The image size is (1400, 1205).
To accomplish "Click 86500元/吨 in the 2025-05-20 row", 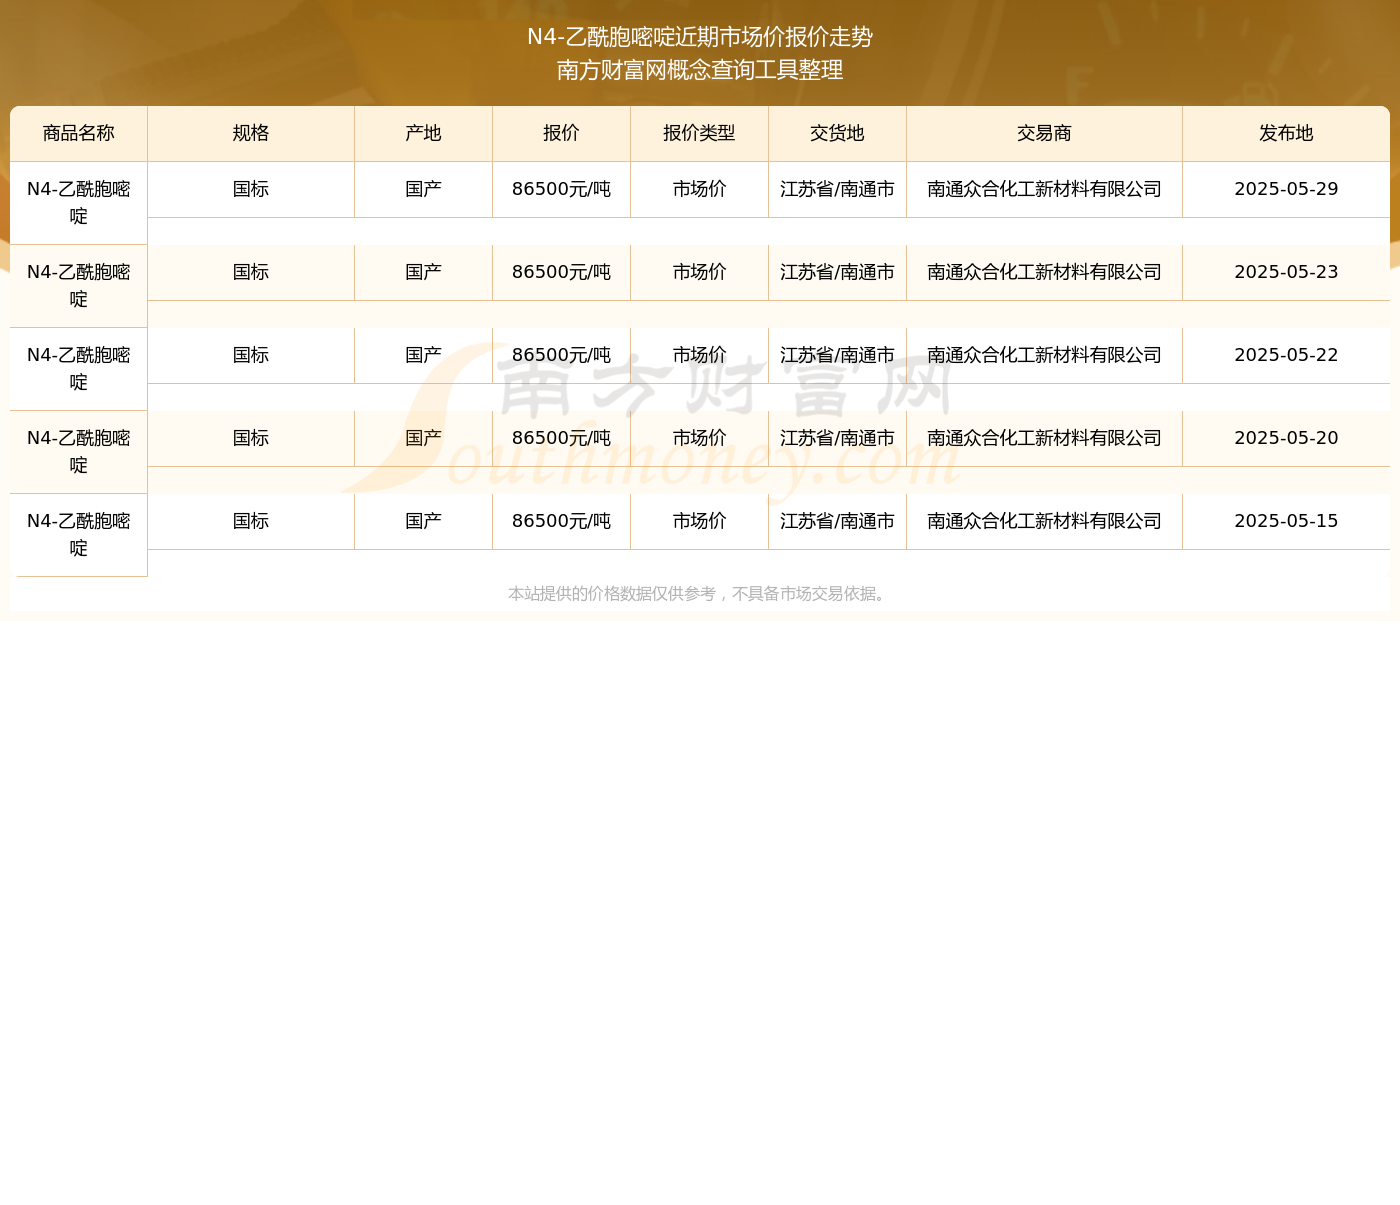I will point(562,438).
